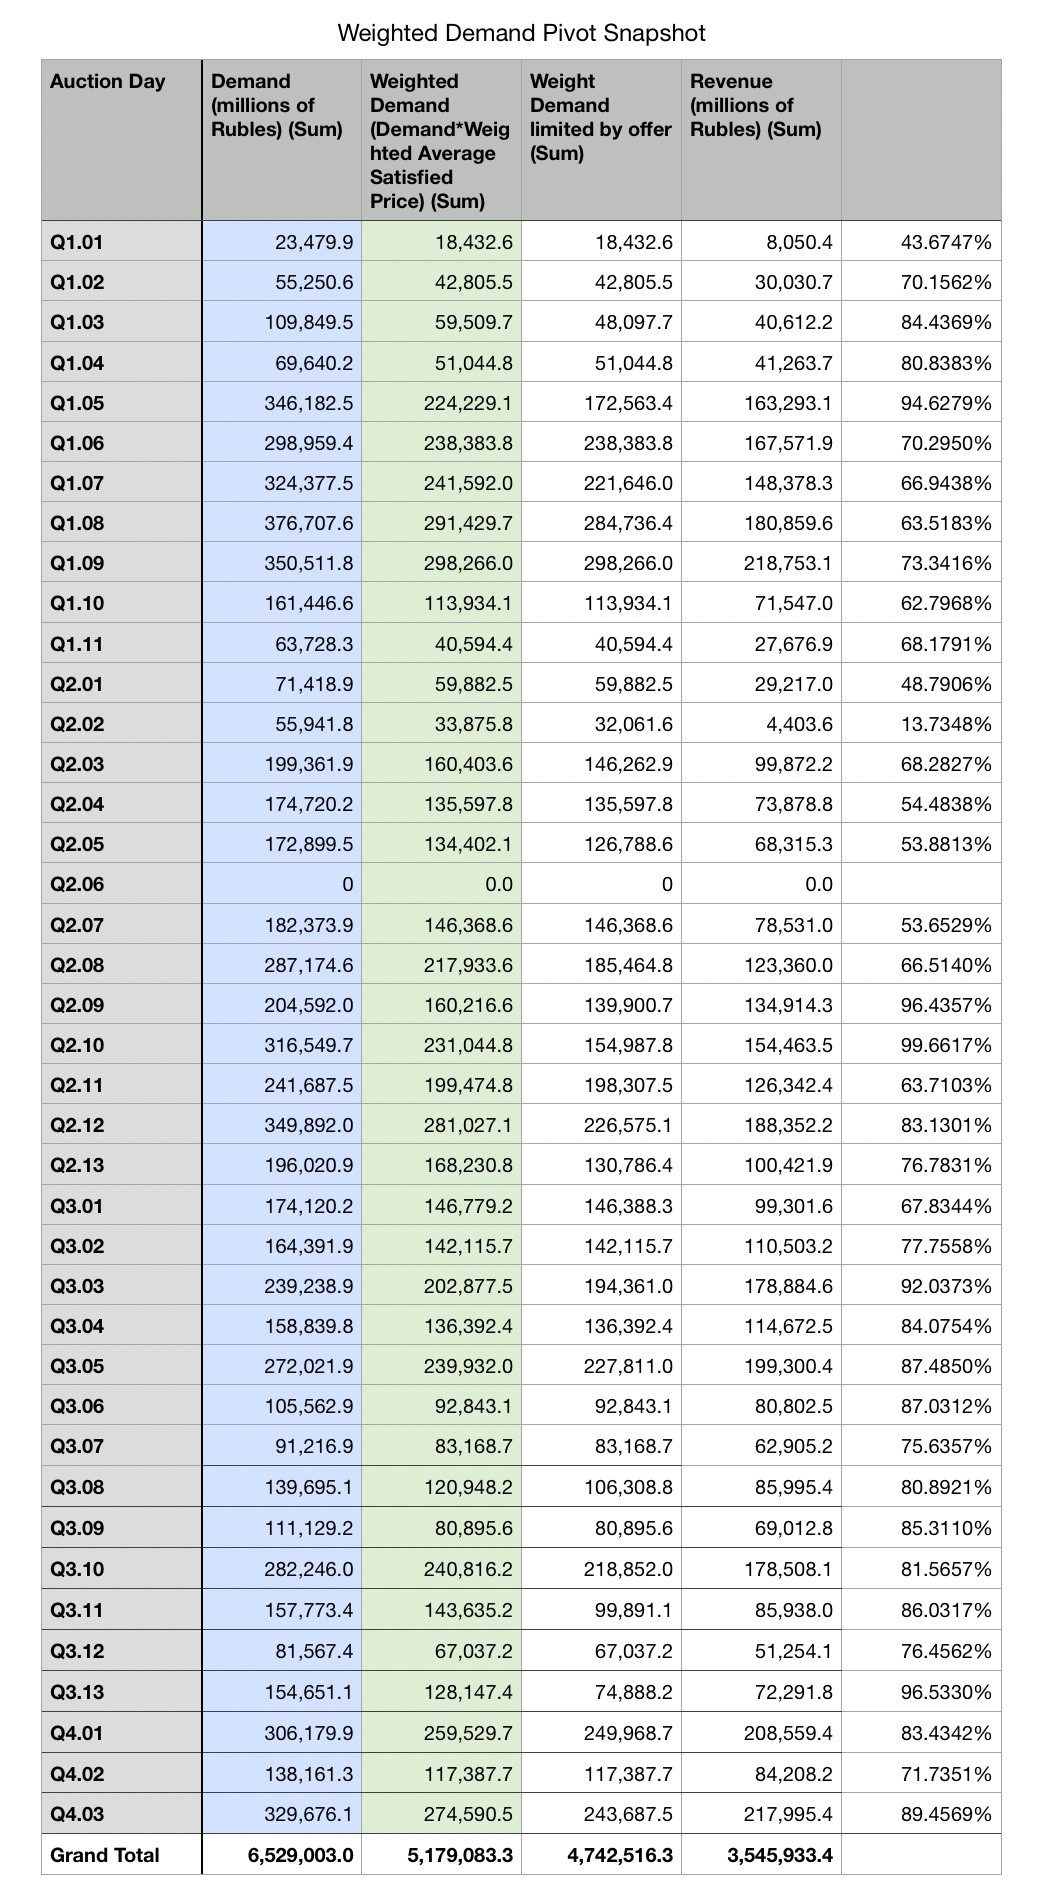1041x1904 pixels.
Task: Select revenue cell 134,914.3
Action: point(762,1005)
